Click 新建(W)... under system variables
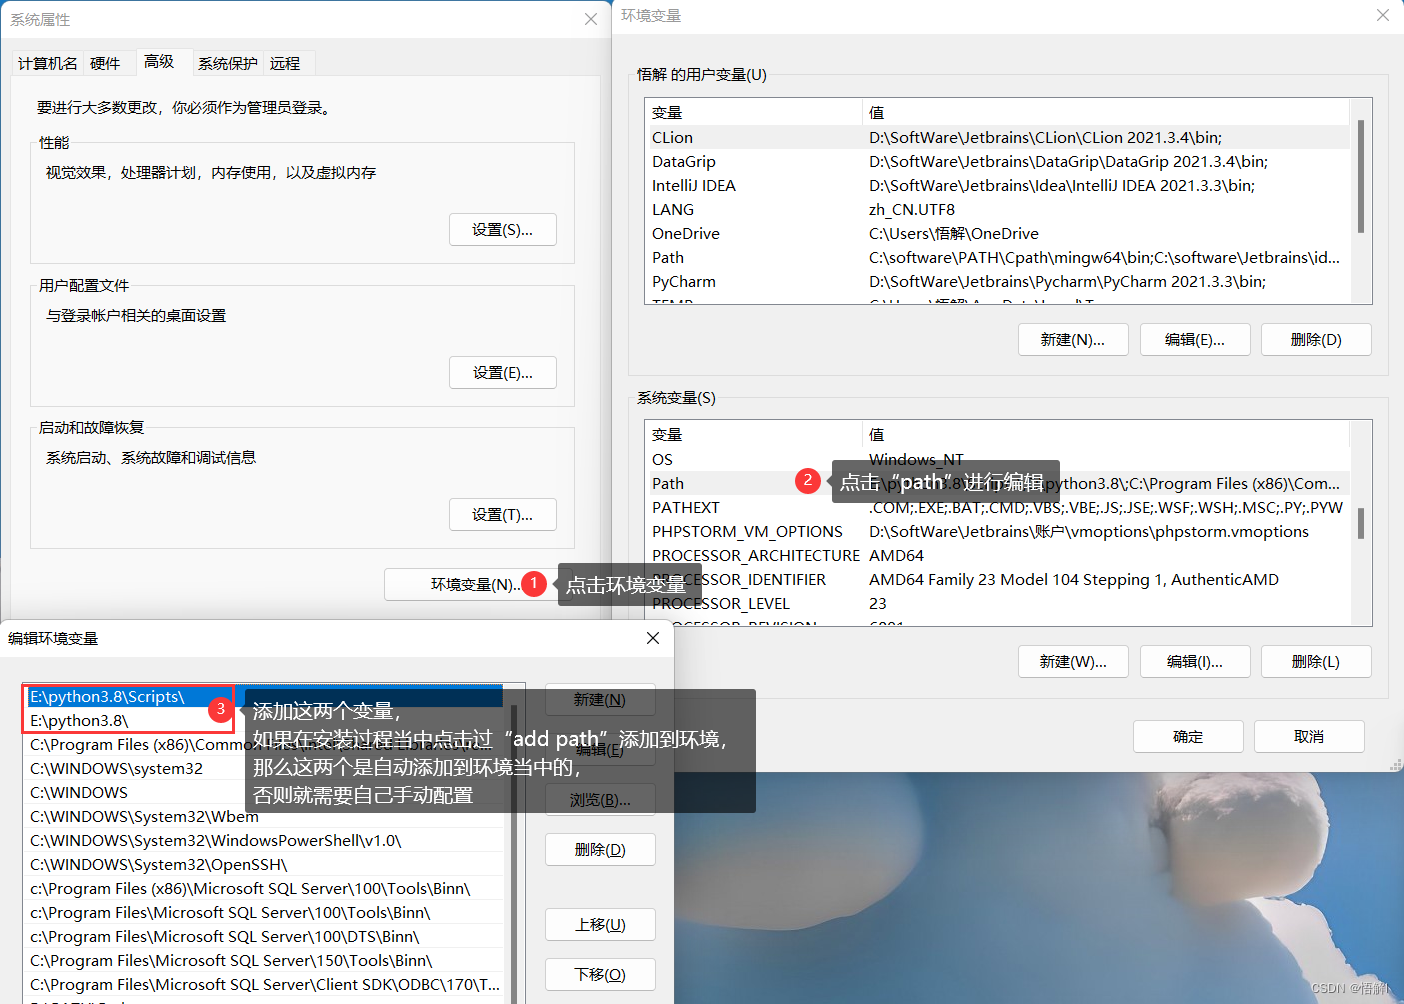The width and height of the screenshot is (1404, 1004). click(1073, 662)
